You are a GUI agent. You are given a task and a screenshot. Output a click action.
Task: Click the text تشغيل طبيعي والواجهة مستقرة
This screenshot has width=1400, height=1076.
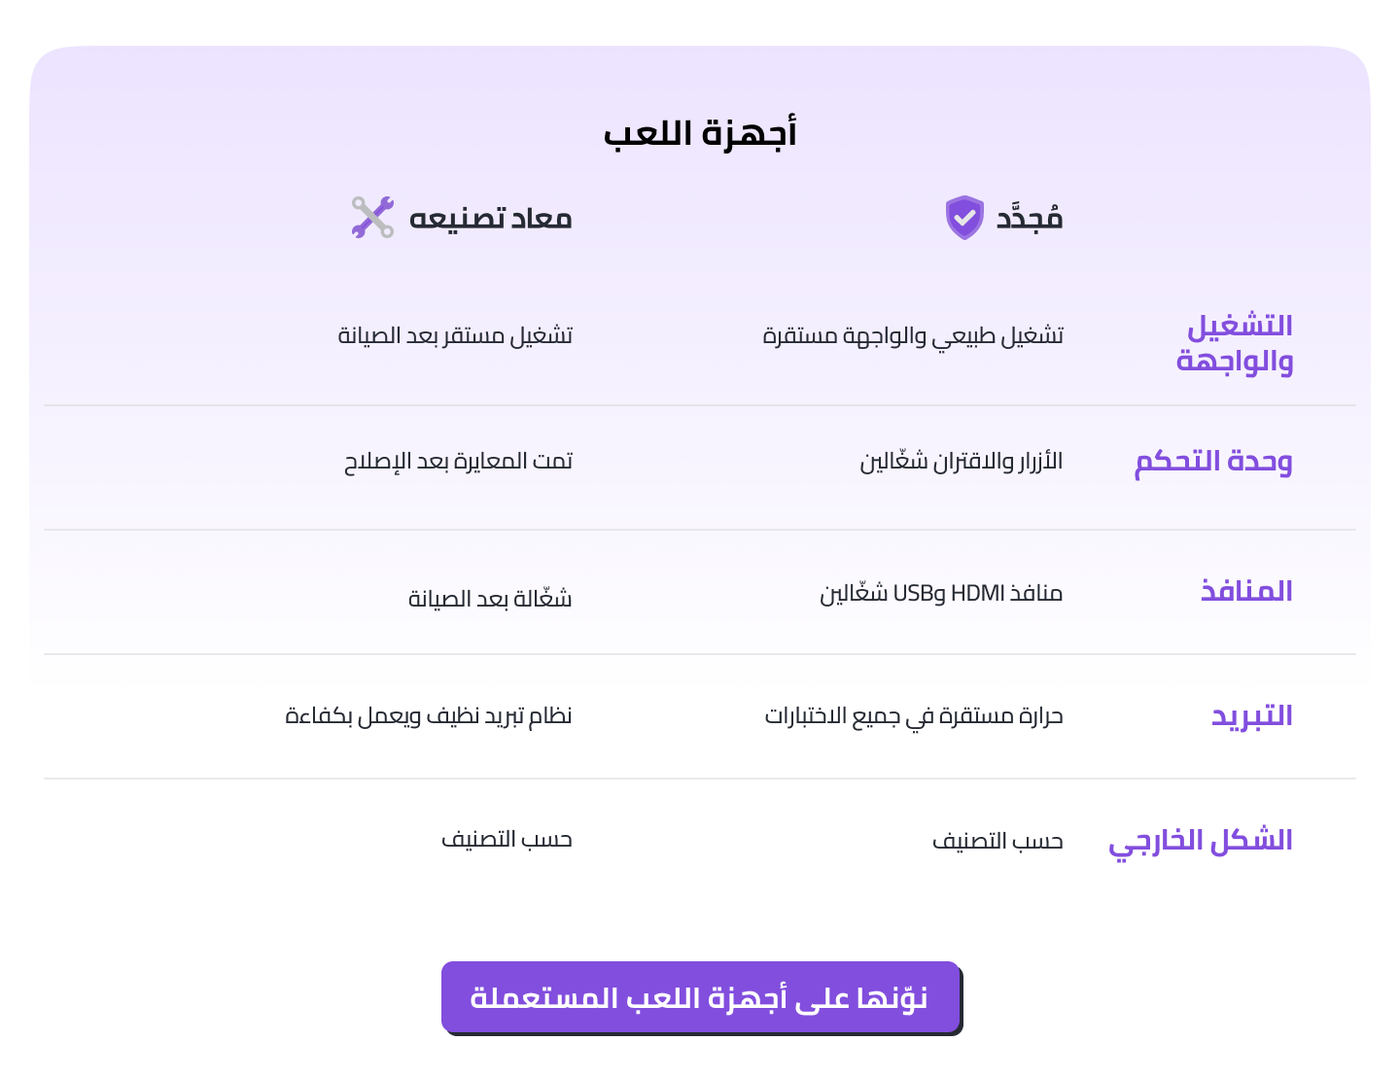point(913,336)
